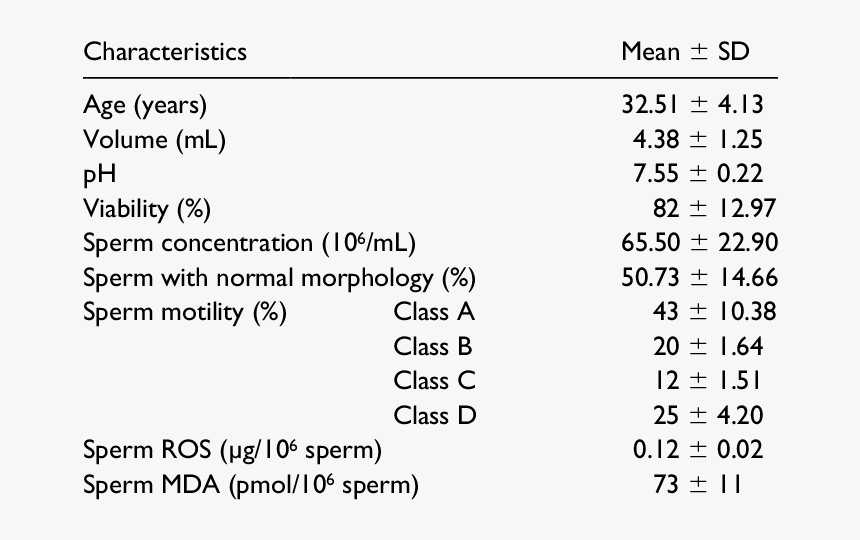Select the Class C label
This screenshot has height=540, width=860.
tap(434, 380)
